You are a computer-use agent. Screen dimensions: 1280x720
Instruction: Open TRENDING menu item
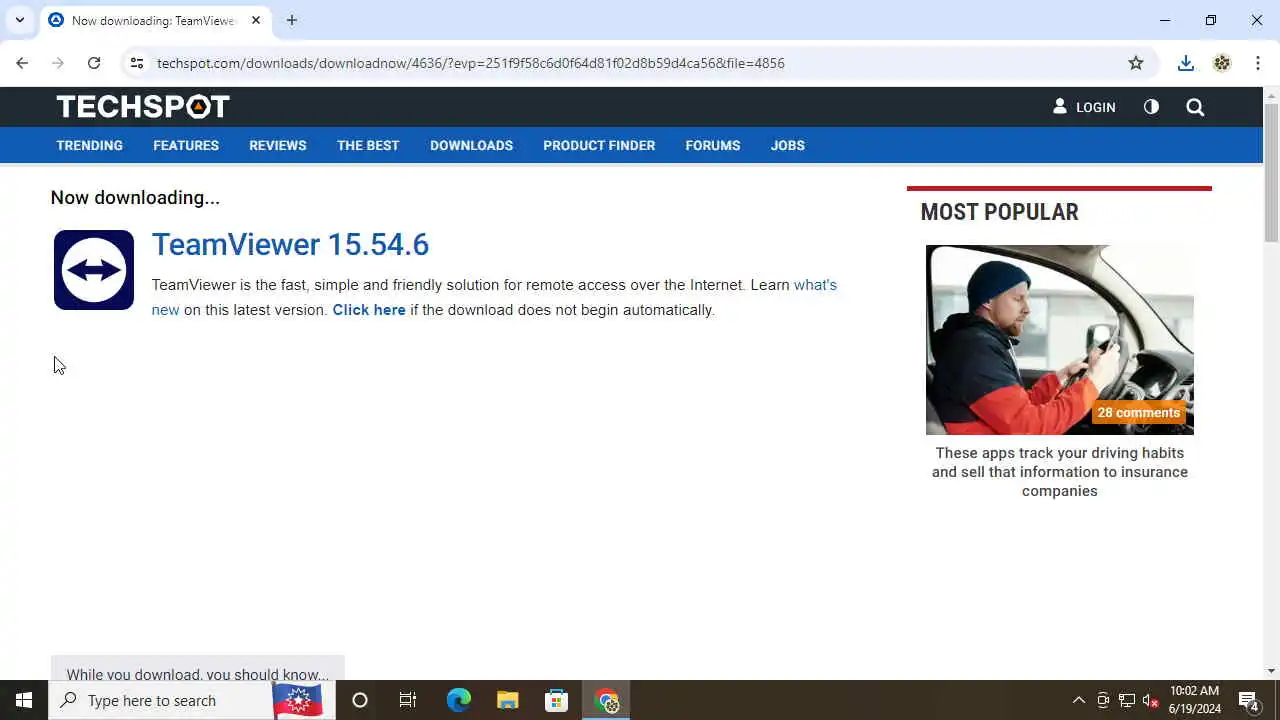(x=89, y=145)
